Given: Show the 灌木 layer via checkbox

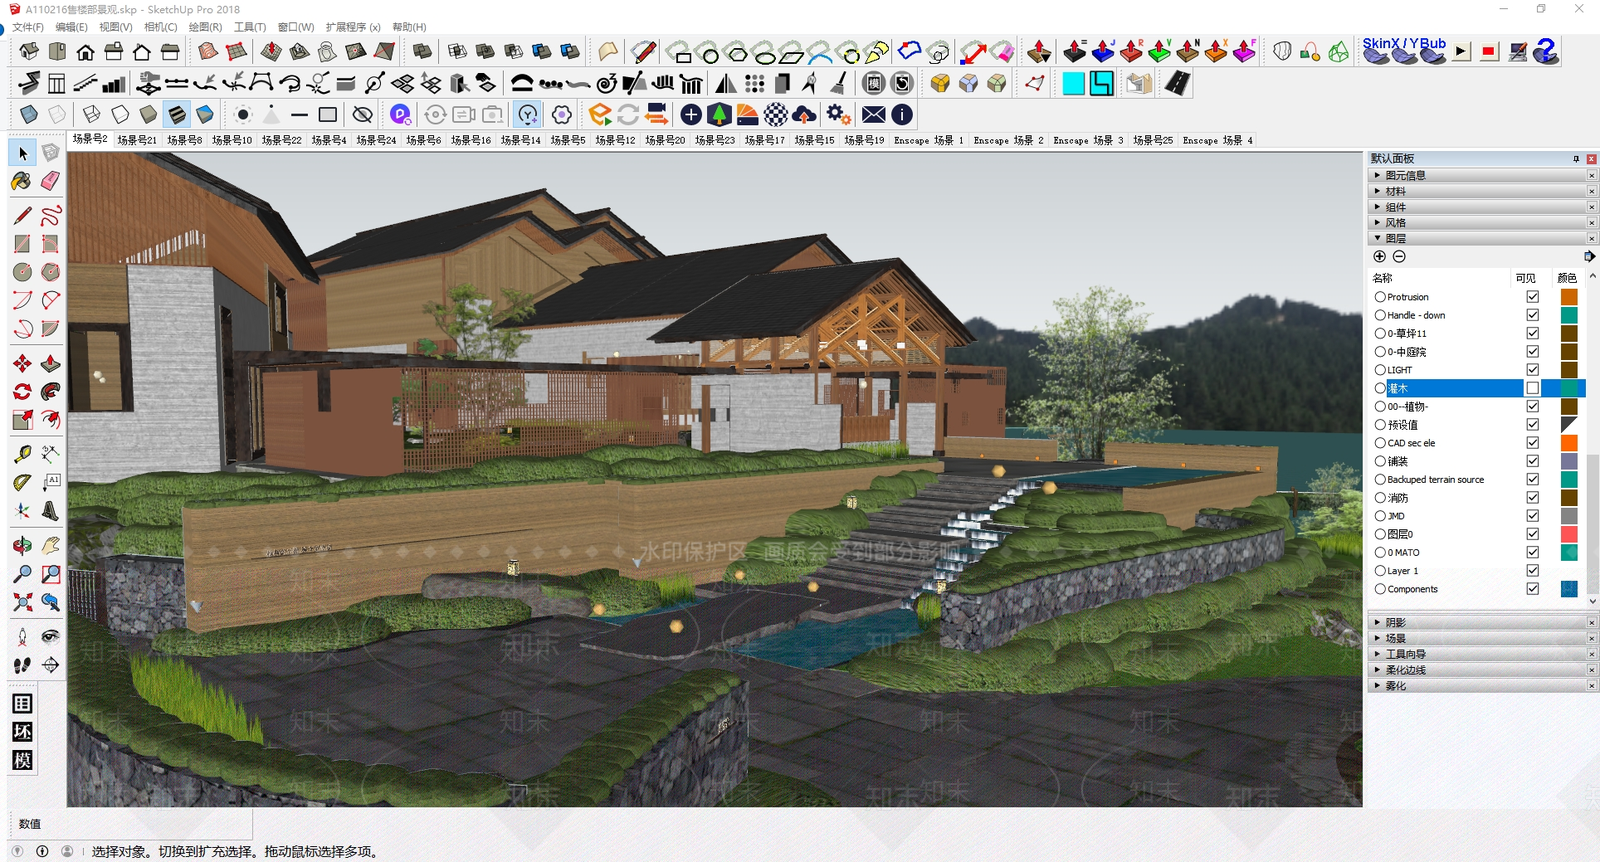Looking at the screenshot, I should [1532, 388].
